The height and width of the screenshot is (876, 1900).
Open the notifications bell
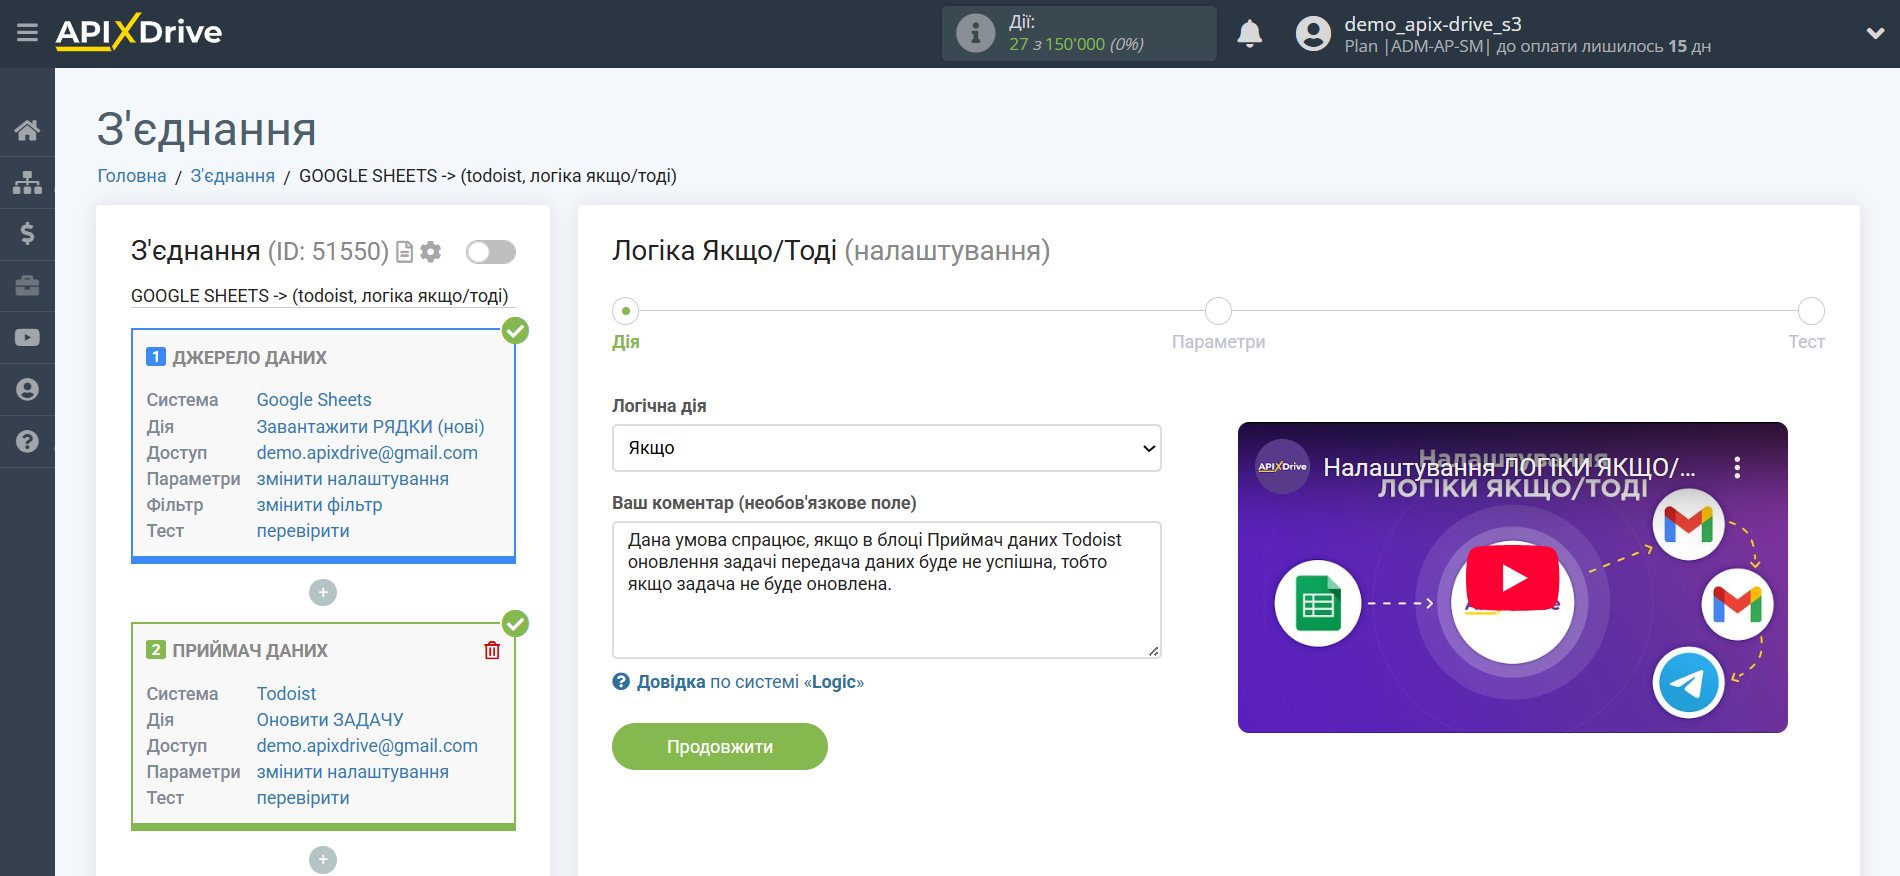click(1250, 33)
